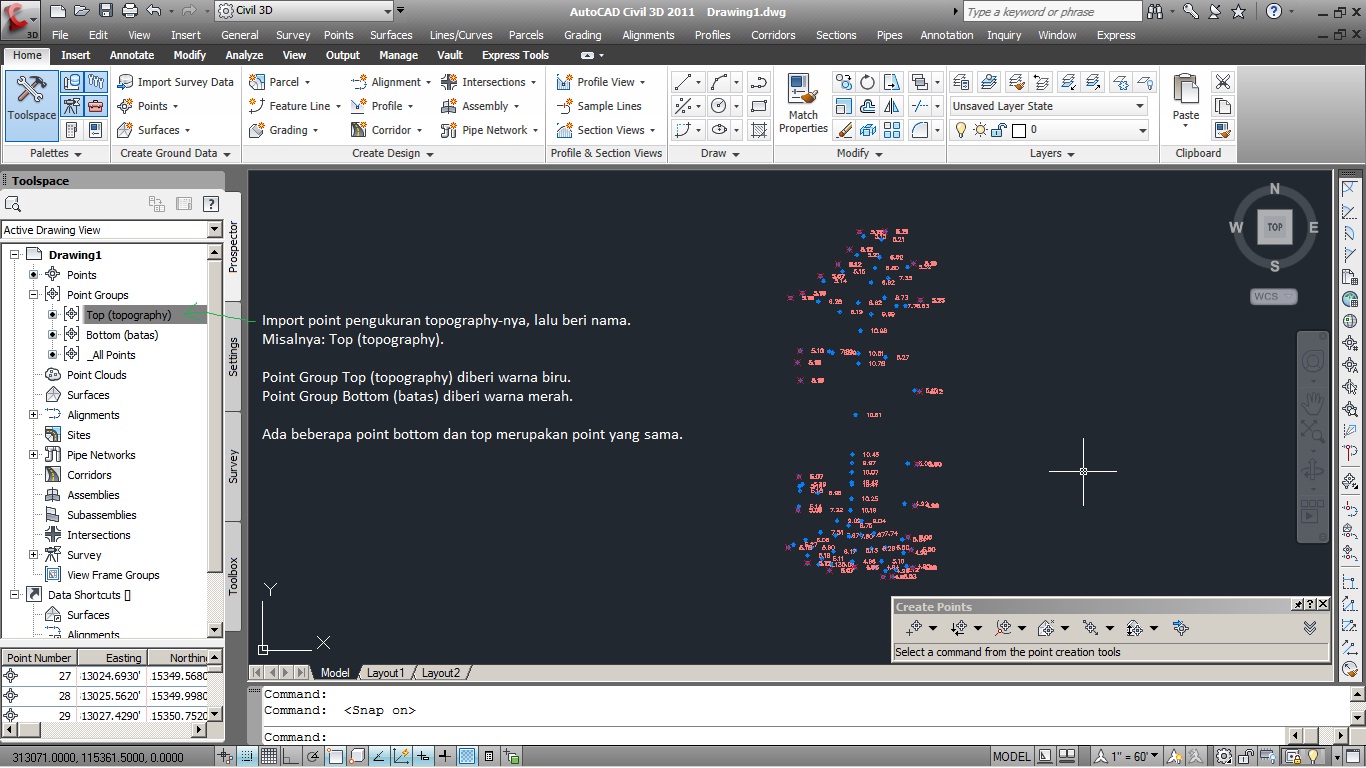1366x768 pixels.
Task: Click the Annotation Scale icon in status bar
Action: (x=1102, y=757)
